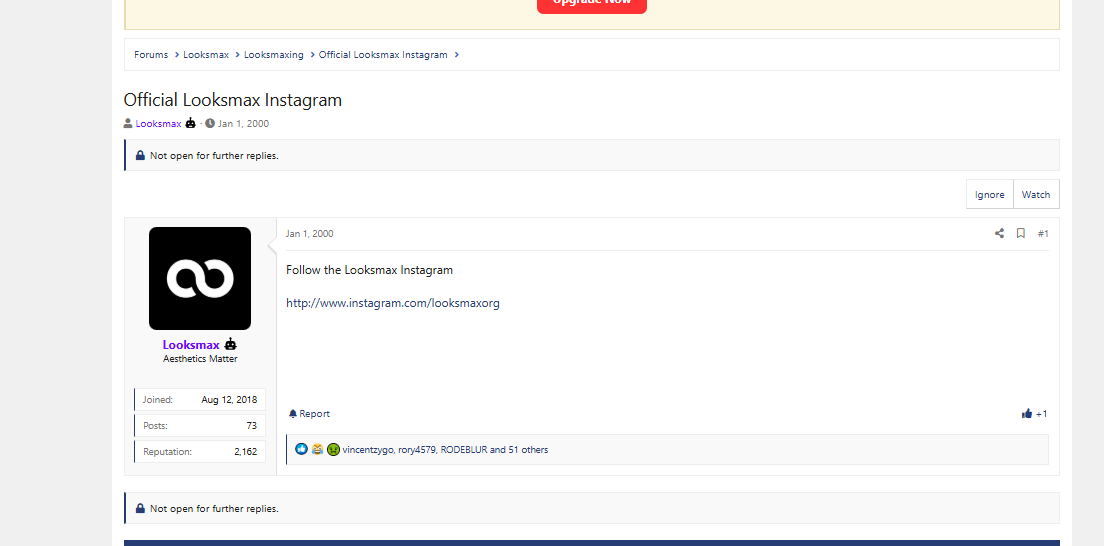Open the instagram.com/looksmaxorg link

393,303
